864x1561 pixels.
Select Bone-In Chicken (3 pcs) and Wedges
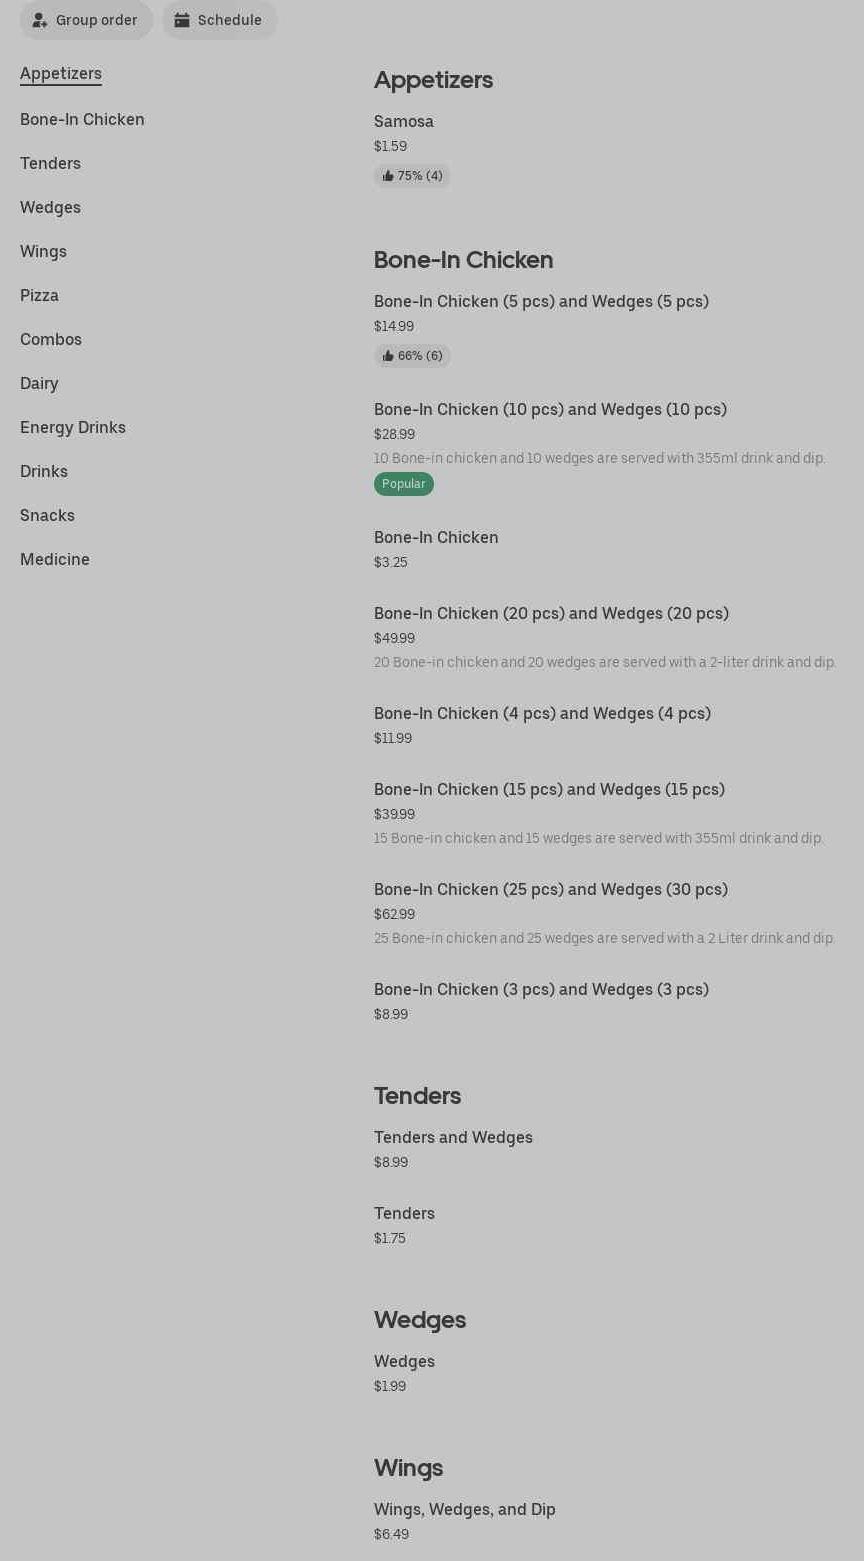click(x=541, y=990)
